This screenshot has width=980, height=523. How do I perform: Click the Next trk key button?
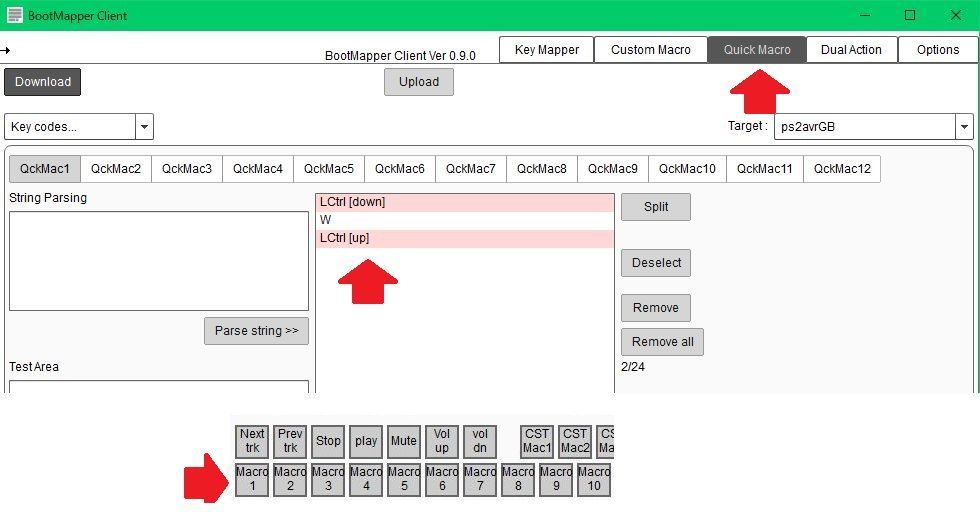pyautogui.click(x=252, y=441)
